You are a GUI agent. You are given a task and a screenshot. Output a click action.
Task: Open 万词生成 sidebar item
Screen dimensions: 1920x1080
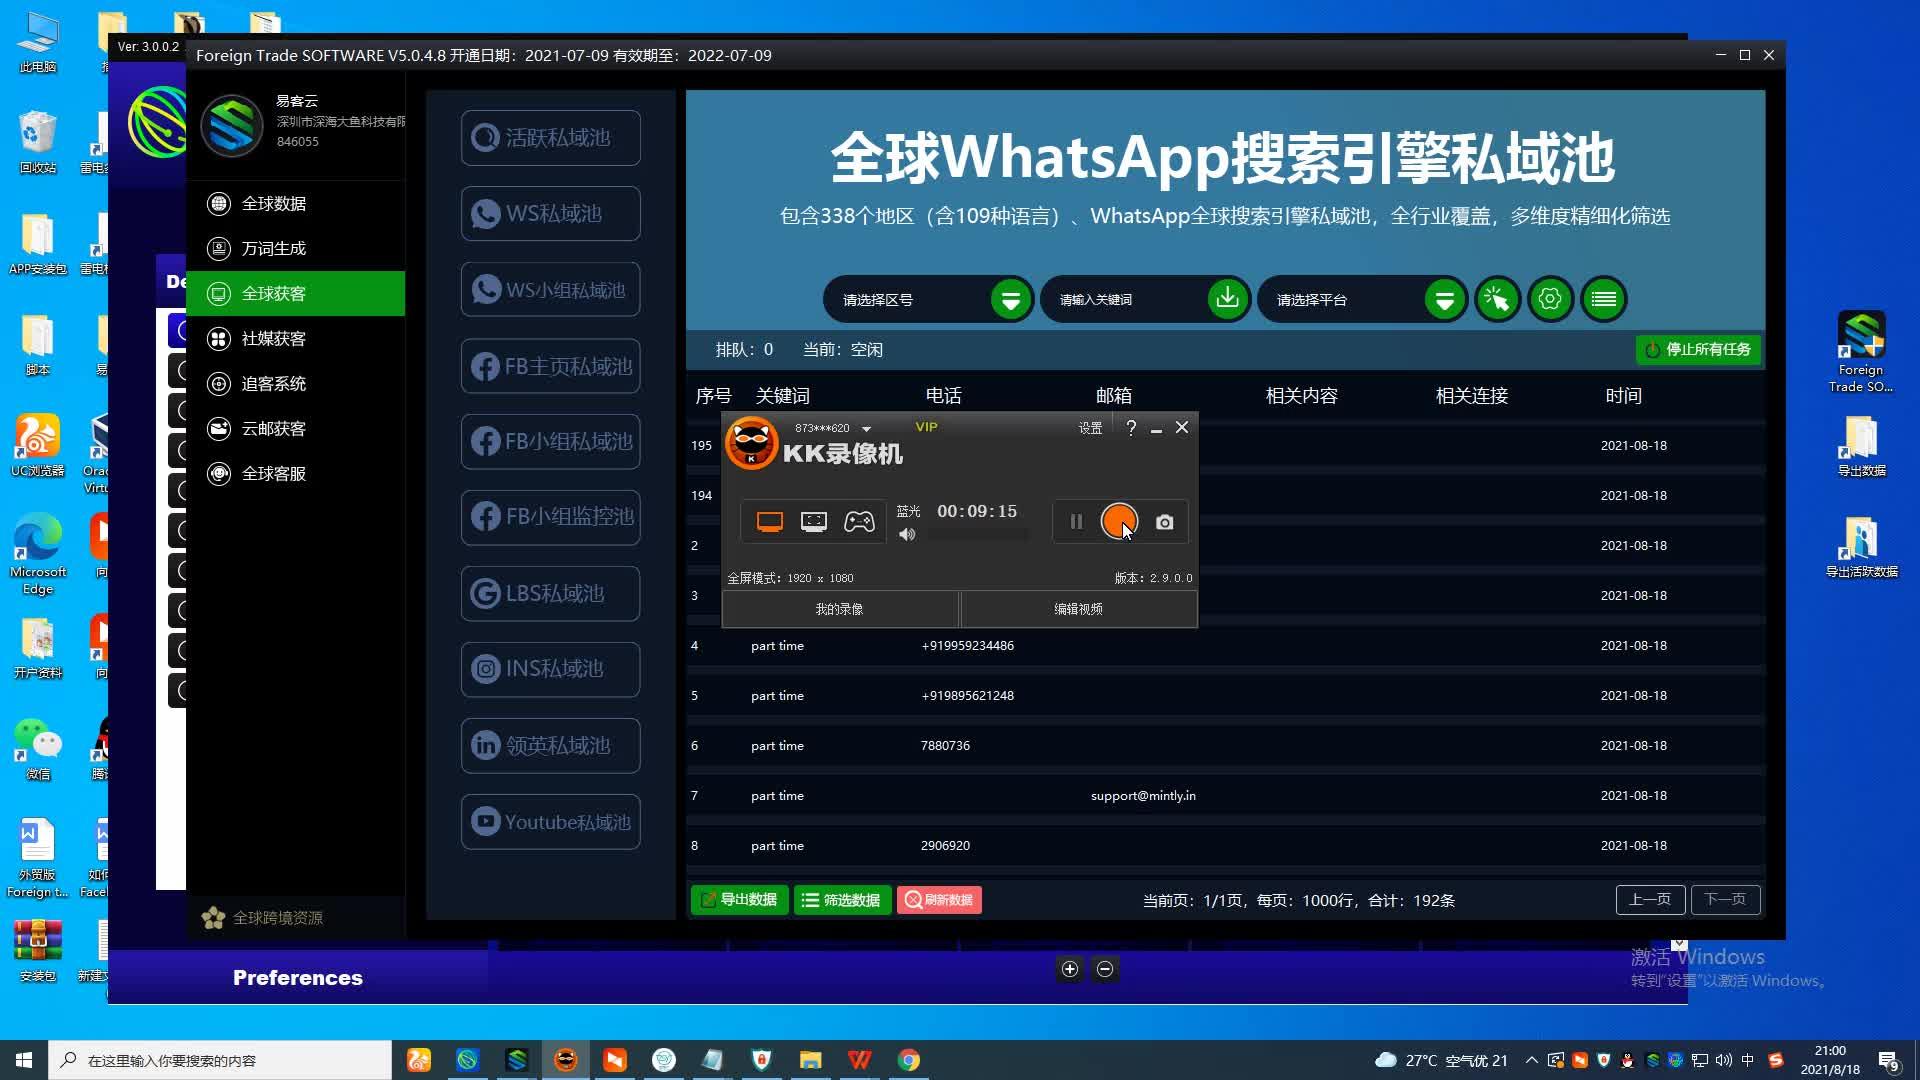tap(295, 249)
